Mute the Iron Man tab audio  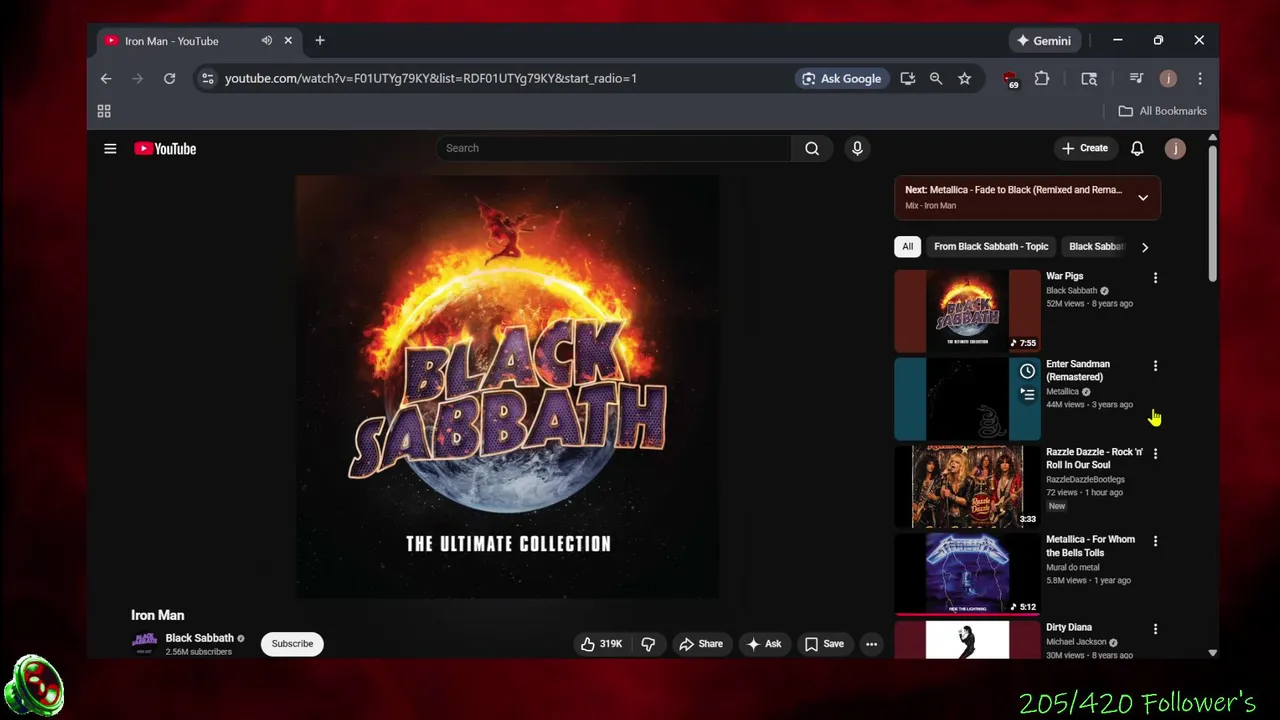pos(267,41)
